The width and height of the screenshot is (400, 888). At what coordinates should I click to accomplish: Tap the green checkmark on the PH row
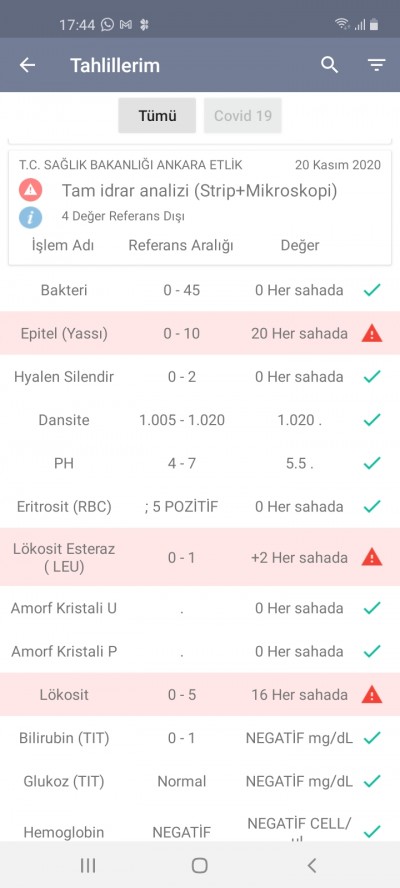click(x=372, y=463)
